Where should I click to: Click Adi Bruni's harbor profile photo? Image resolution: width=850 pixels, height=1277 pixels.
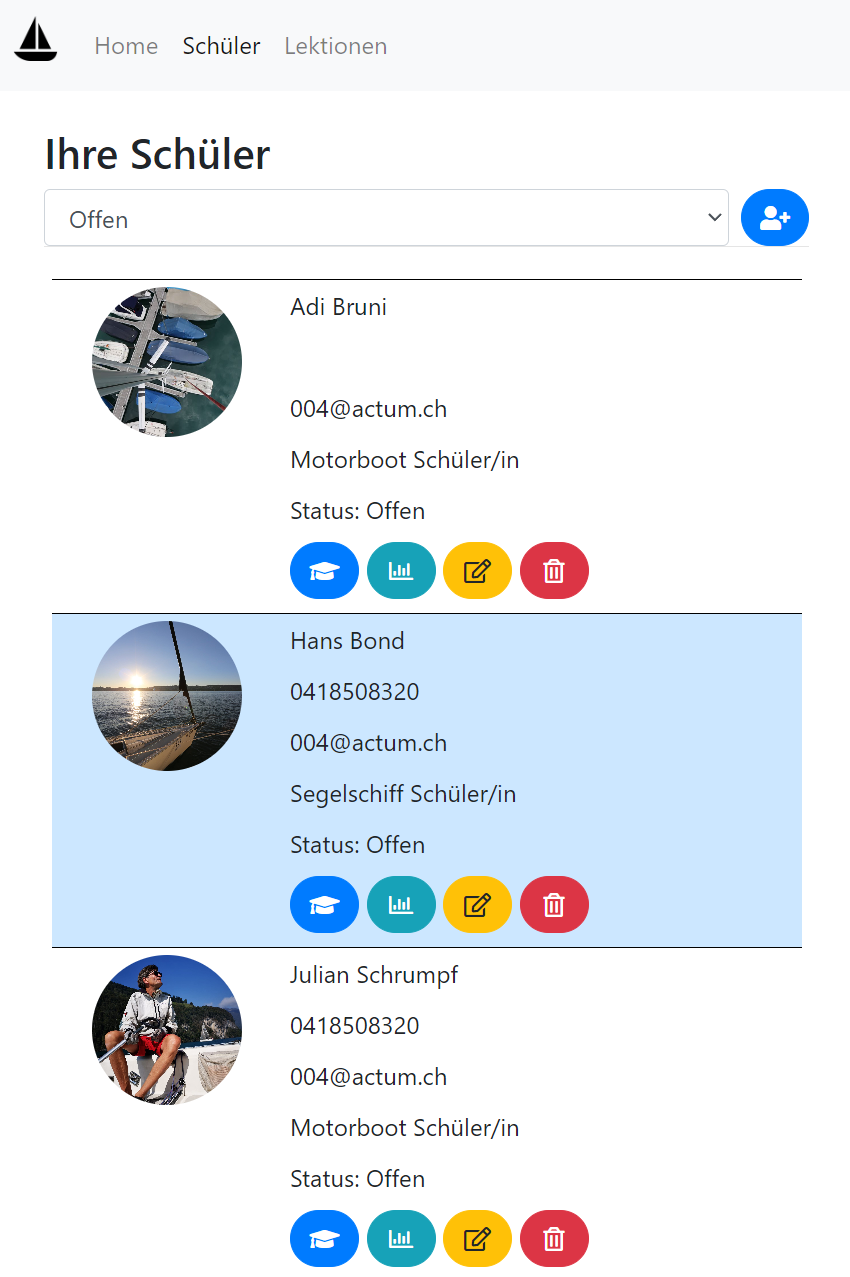(167, 362)
